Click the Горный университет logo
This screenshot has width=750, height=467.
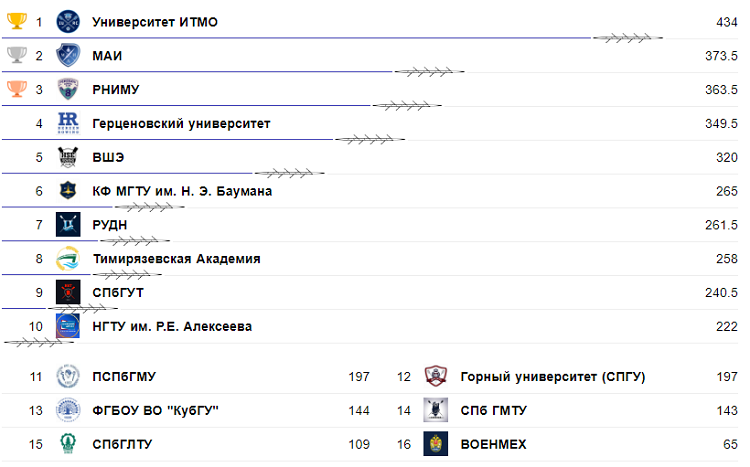pos(435,377)
